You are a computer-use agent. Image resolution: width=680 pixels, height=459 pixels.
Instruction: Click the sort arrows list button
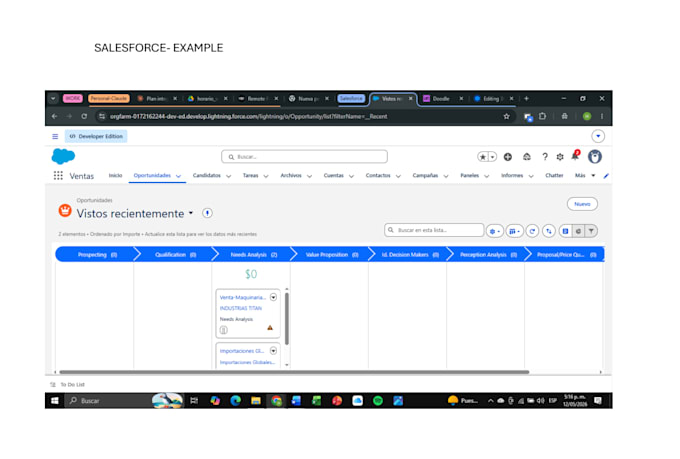[549, 231]
